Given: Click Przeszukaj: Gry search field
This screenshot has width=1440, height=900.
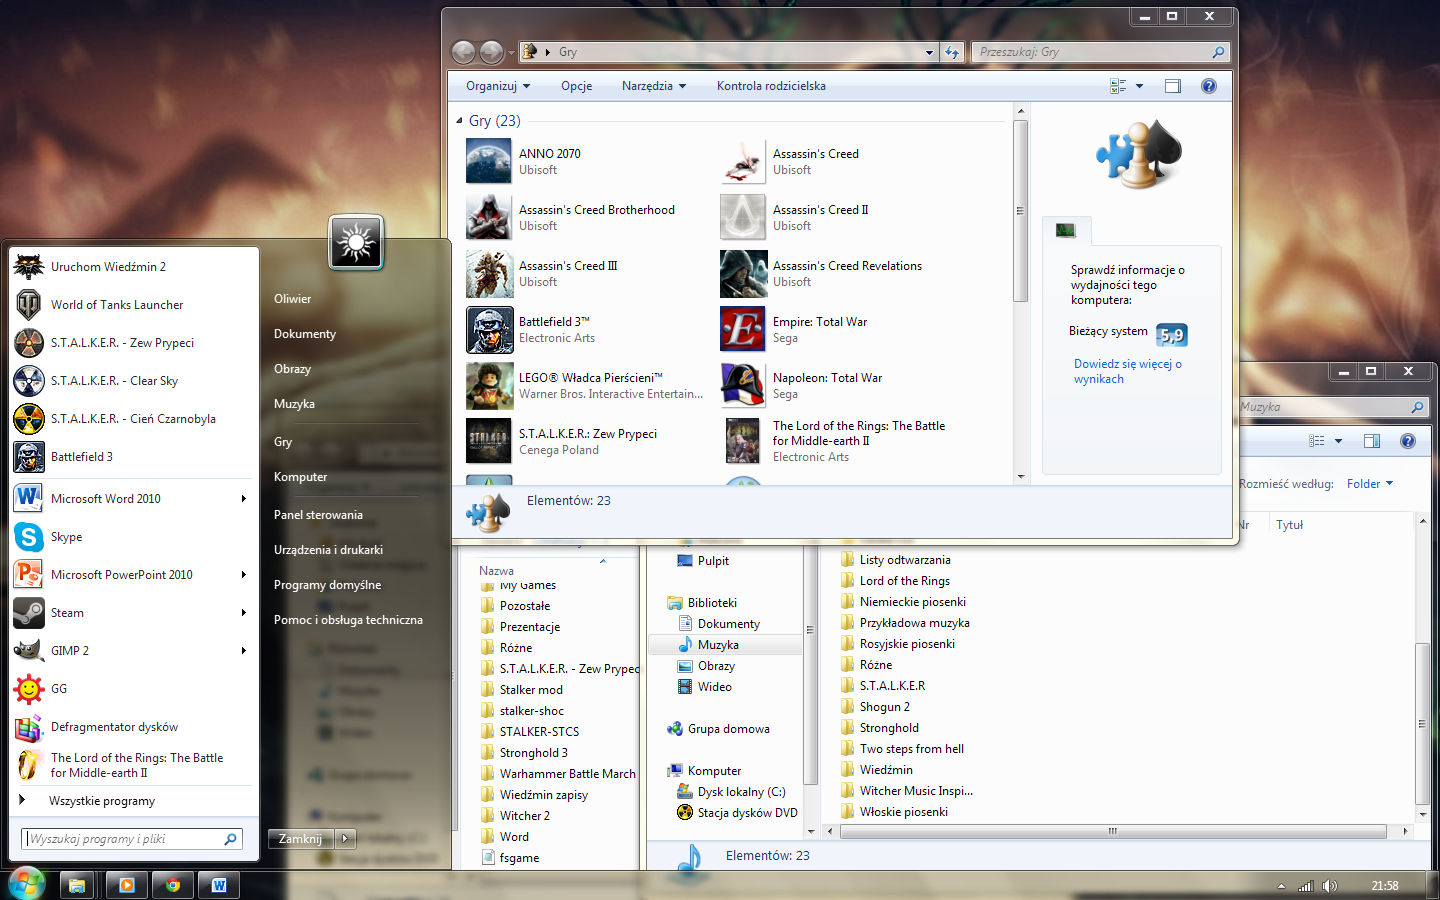Looking at the screenshot, I should click(1100, 52).
